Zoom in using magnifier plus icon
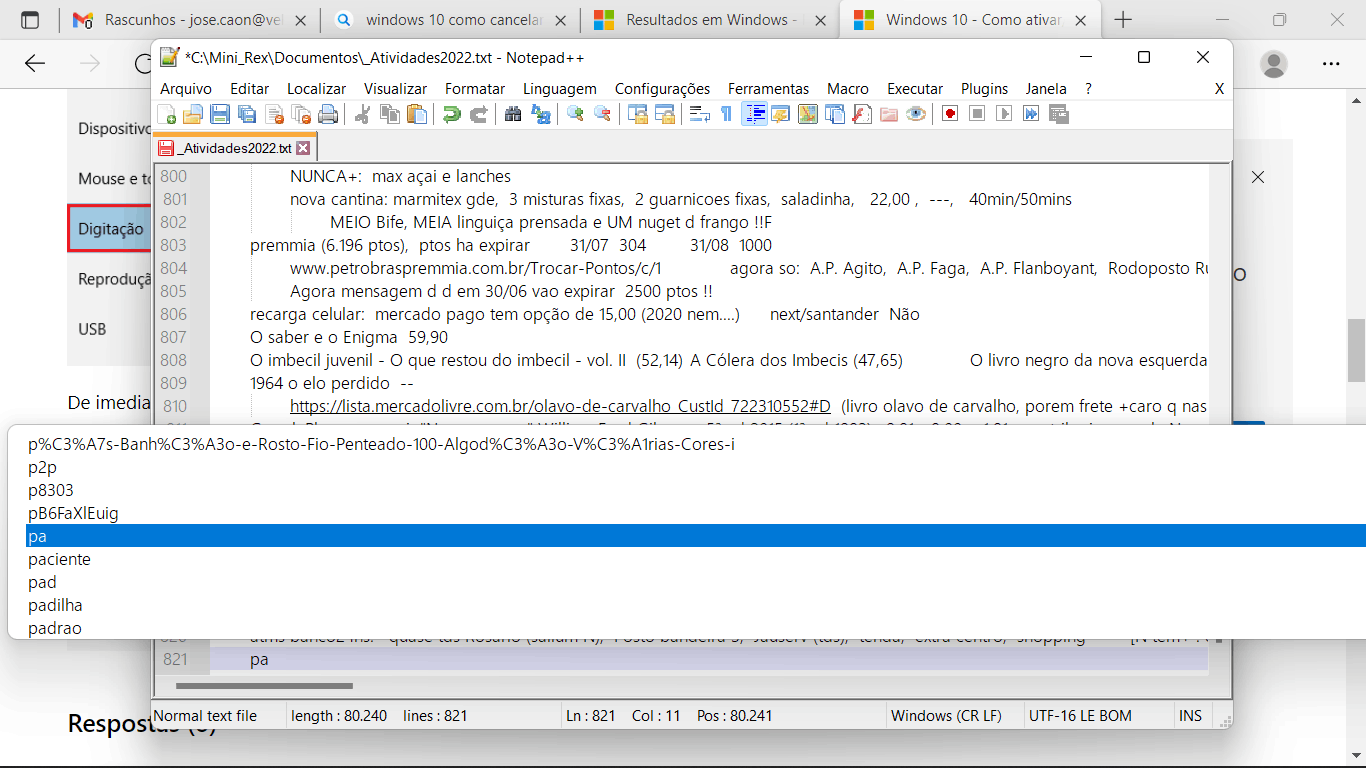 (576, 114)
